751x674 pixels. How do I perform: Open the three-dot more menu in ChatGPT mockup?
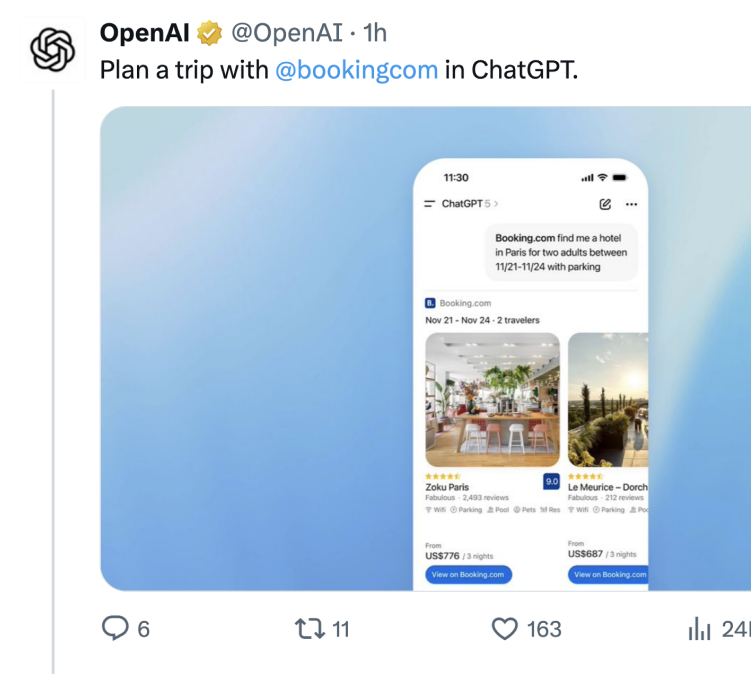[x=630, y=204]
